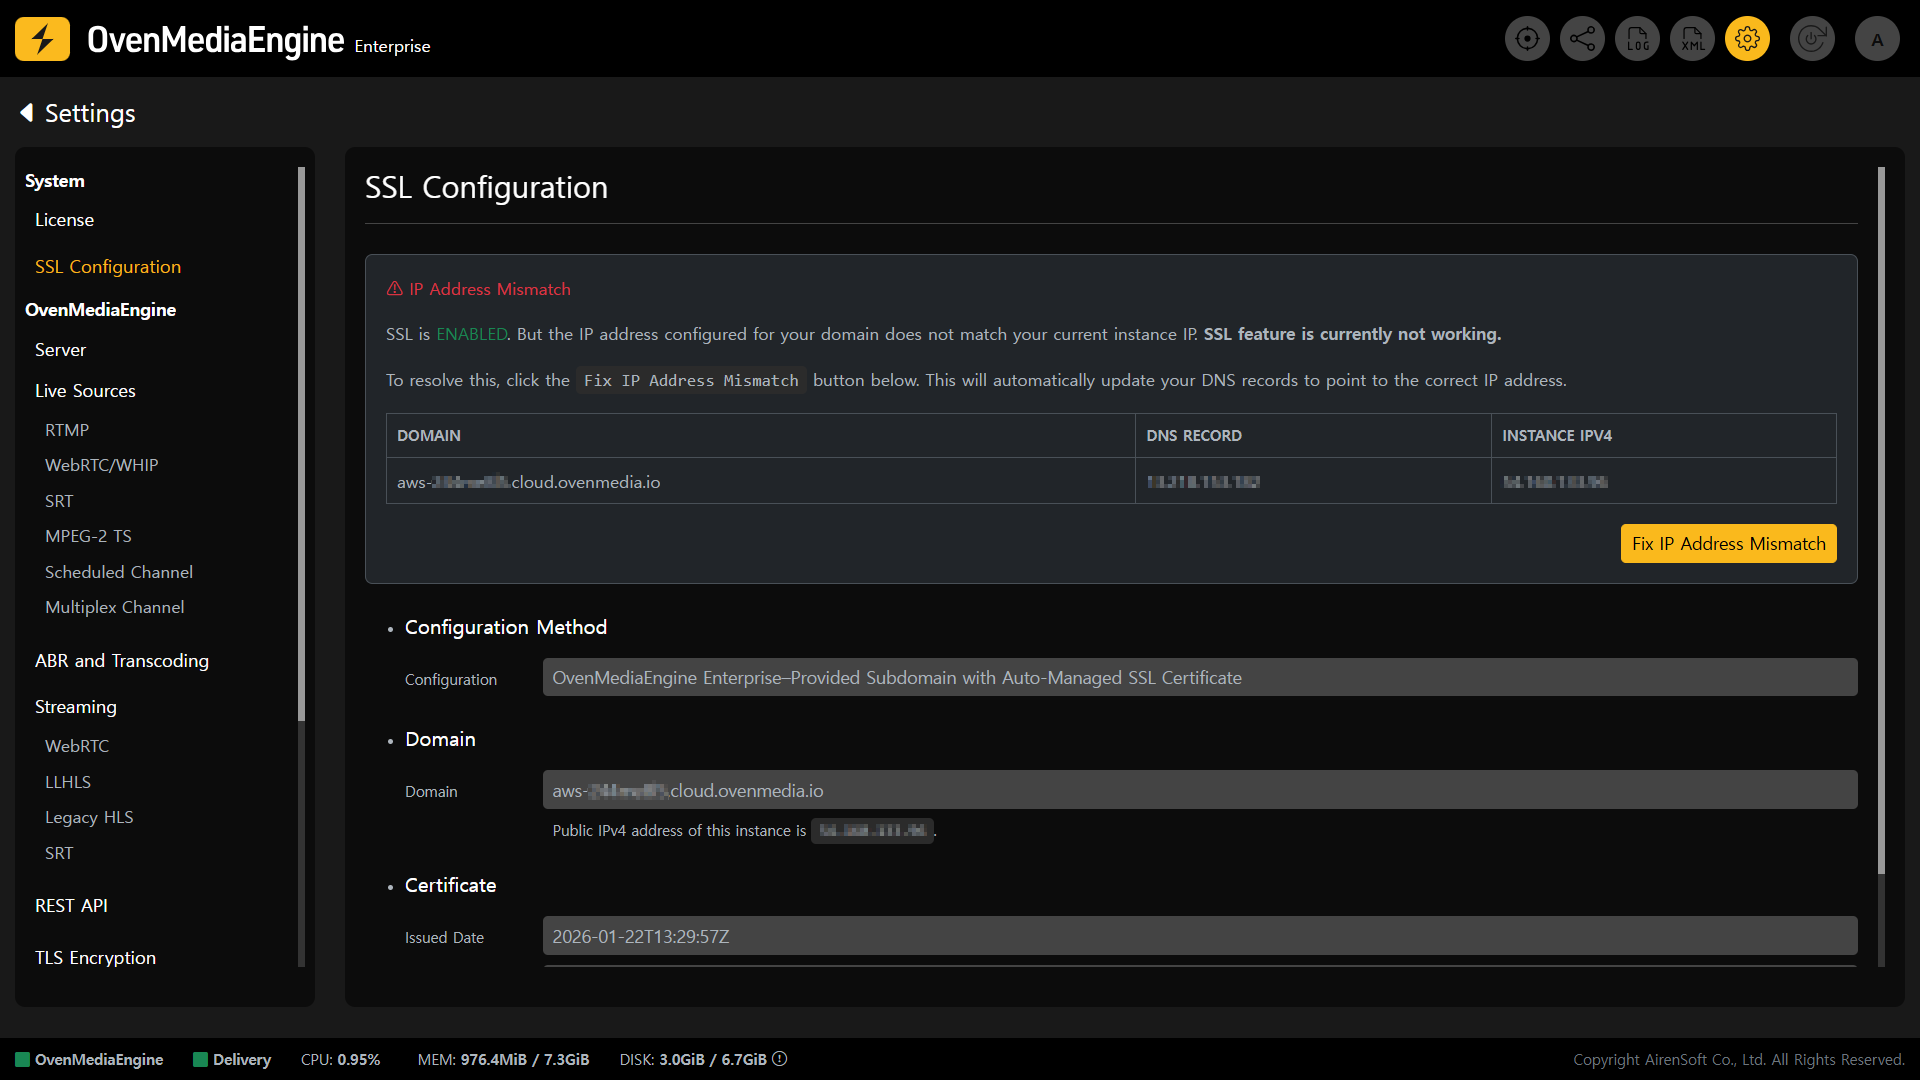
Task: Go back using Settings arrow
Action: 27,113
